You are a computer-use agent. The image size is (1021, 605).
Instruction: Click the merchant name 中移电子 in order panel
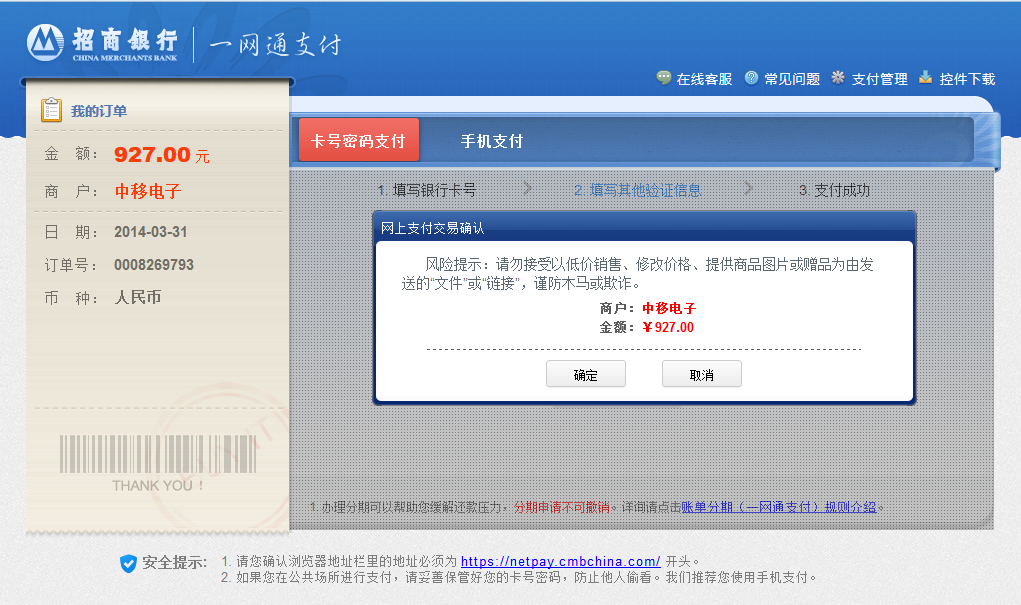pyautogui.click(x=148, y=191)
